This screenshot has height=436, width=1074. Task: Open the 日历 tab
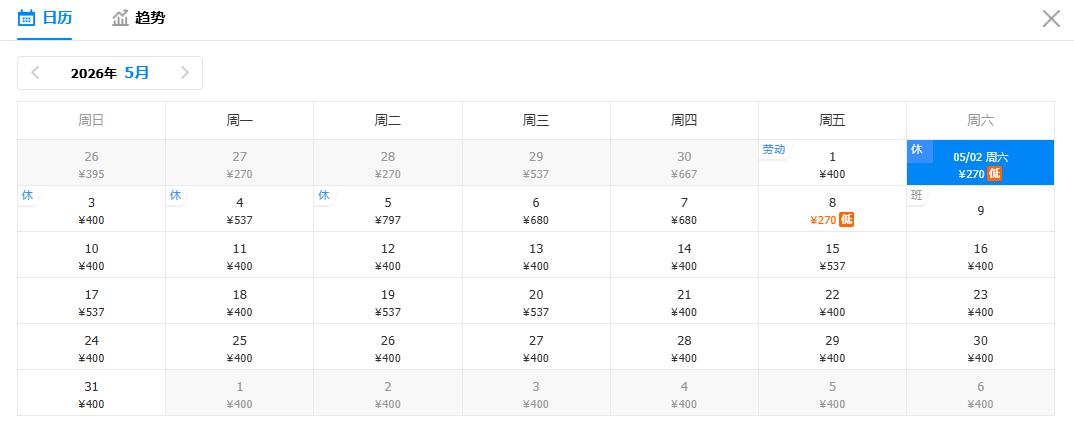(57, 18)
